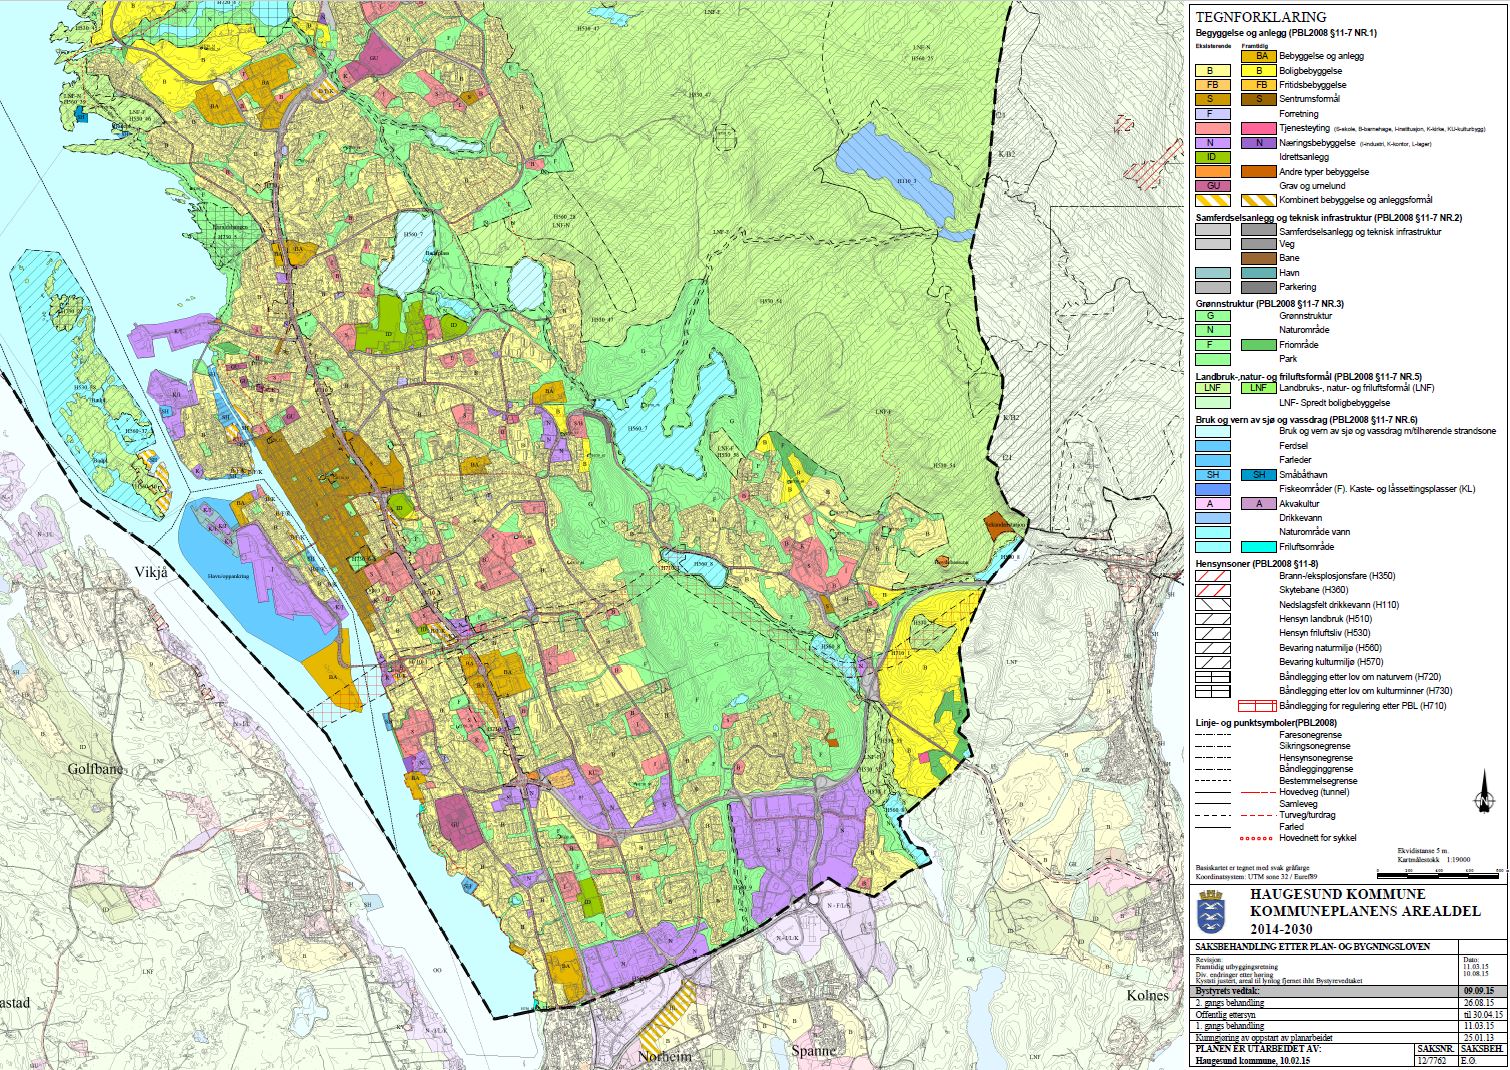Click the Vikjå place label on map
Viewport: 1510px width, 1070px height.
tap(149, 572)
